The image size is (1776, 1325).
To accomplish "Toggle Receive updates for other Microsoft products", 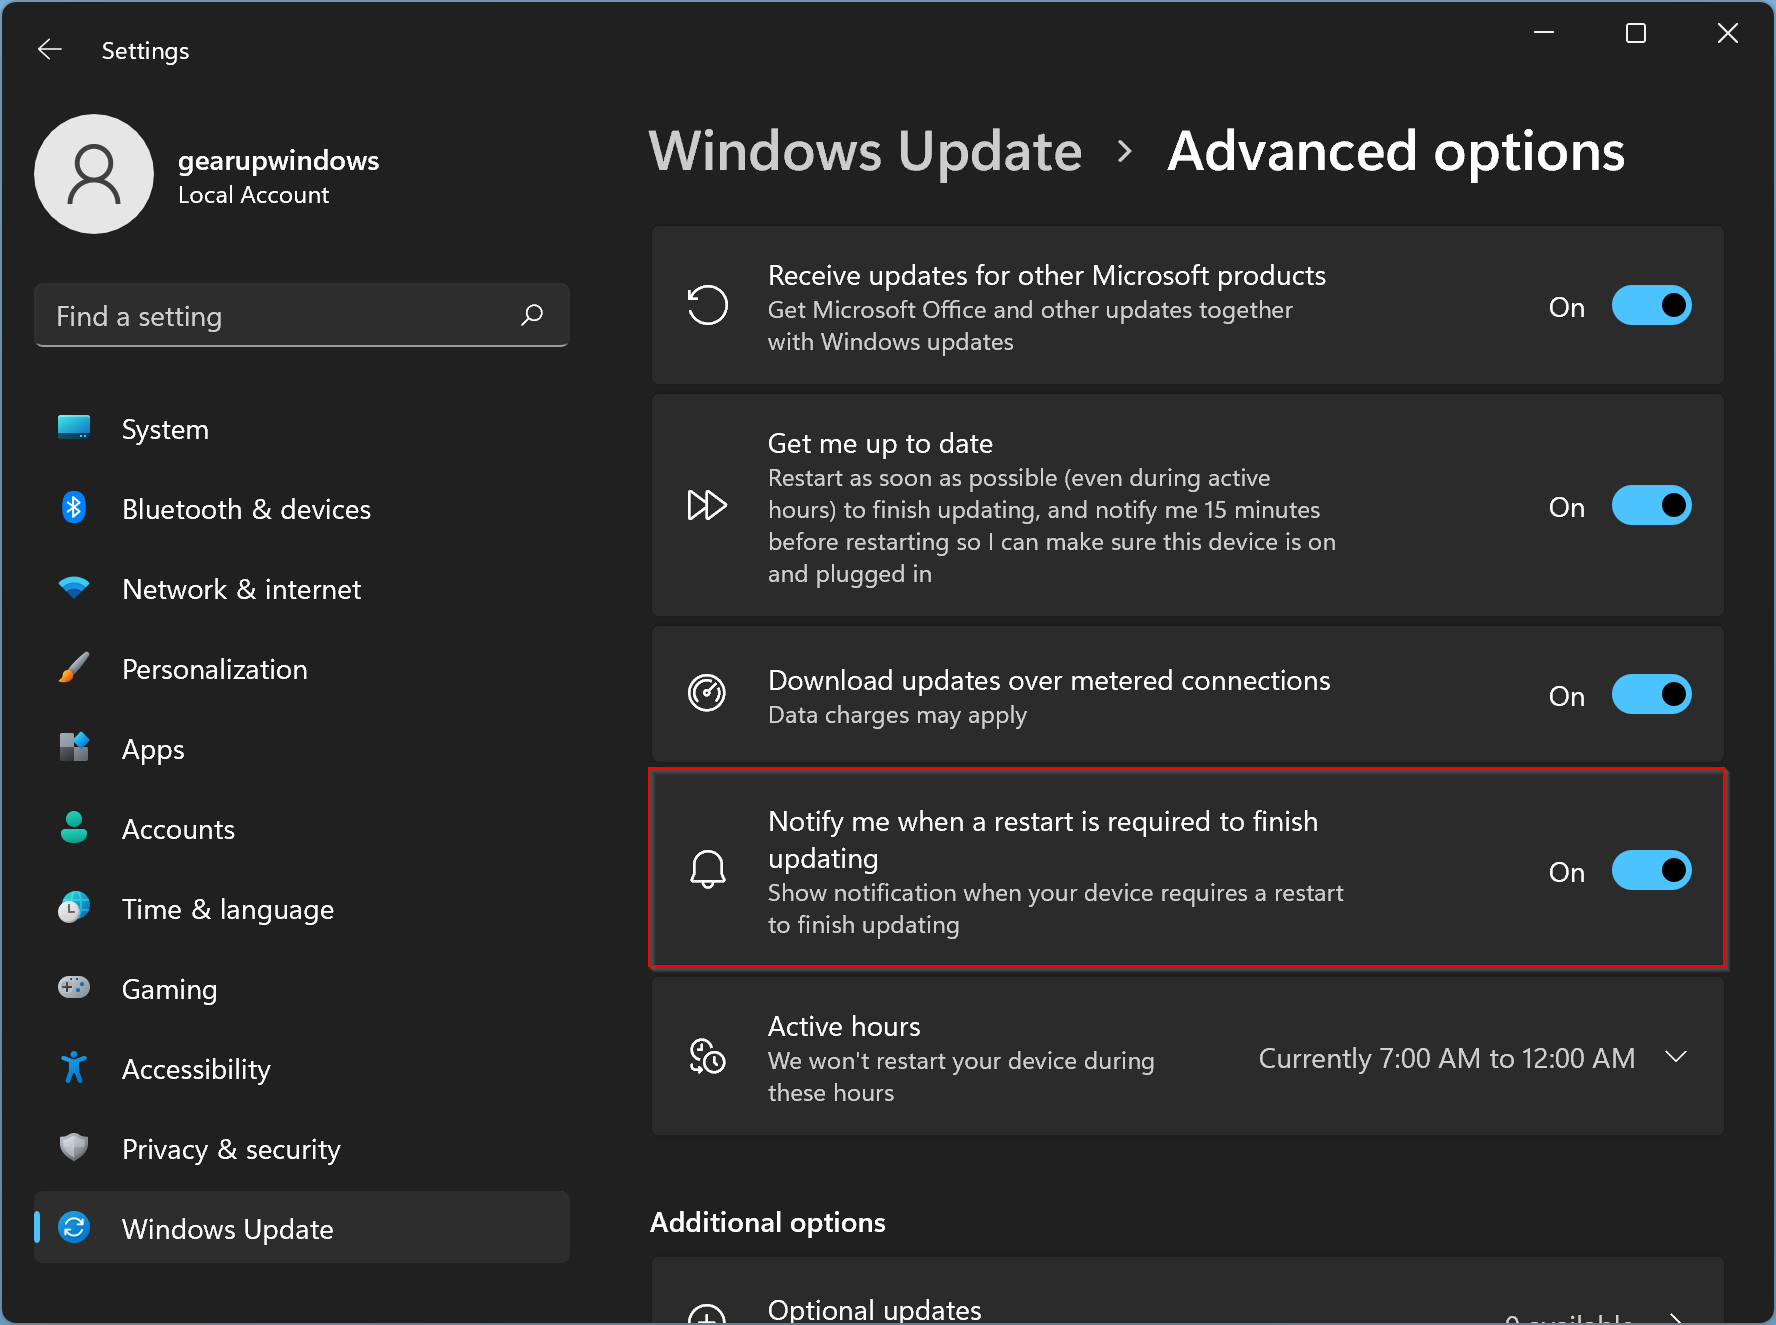I will click(x=1651, y=305).
